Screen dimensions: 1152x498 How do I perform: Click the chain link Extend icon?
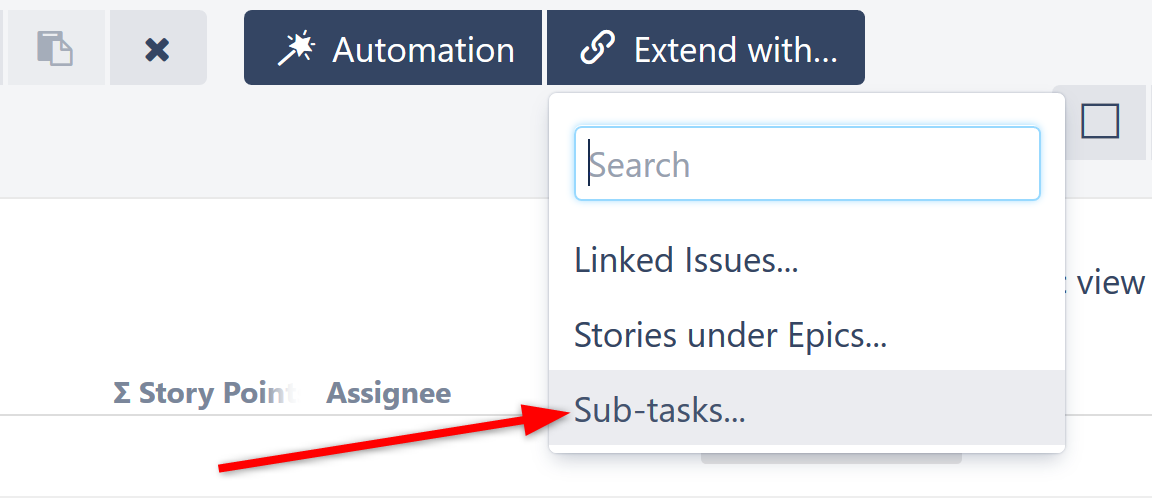pyautogui.click(x=598, y=48)
